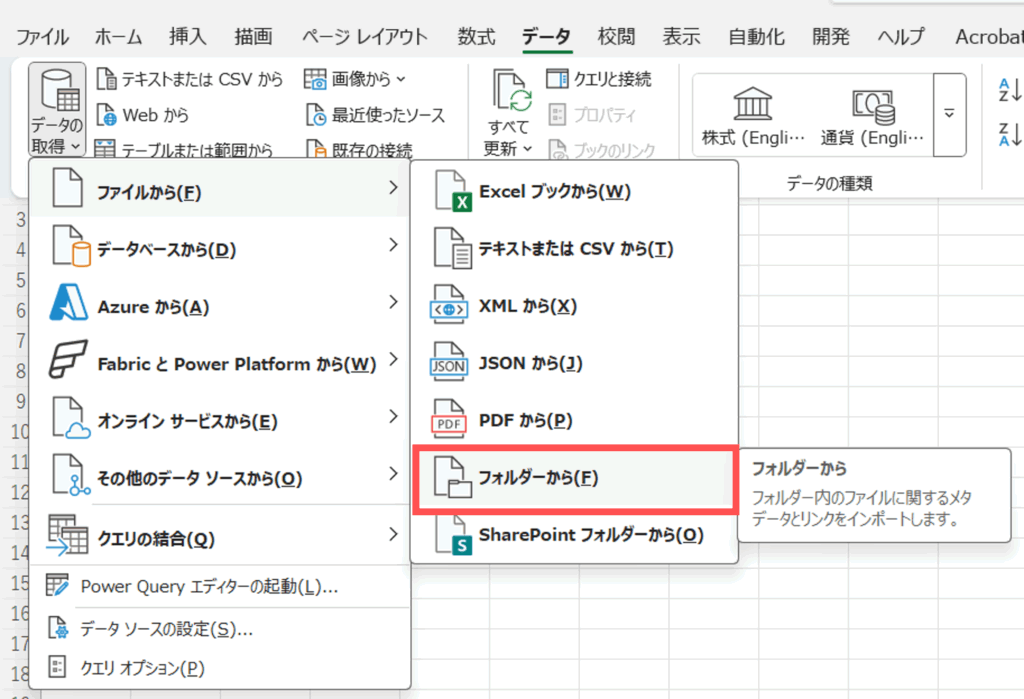This screenshot has height=699, width=1024.
Task: Open the ページ レイアウト ribbon tab
Action: coord(364,37)
